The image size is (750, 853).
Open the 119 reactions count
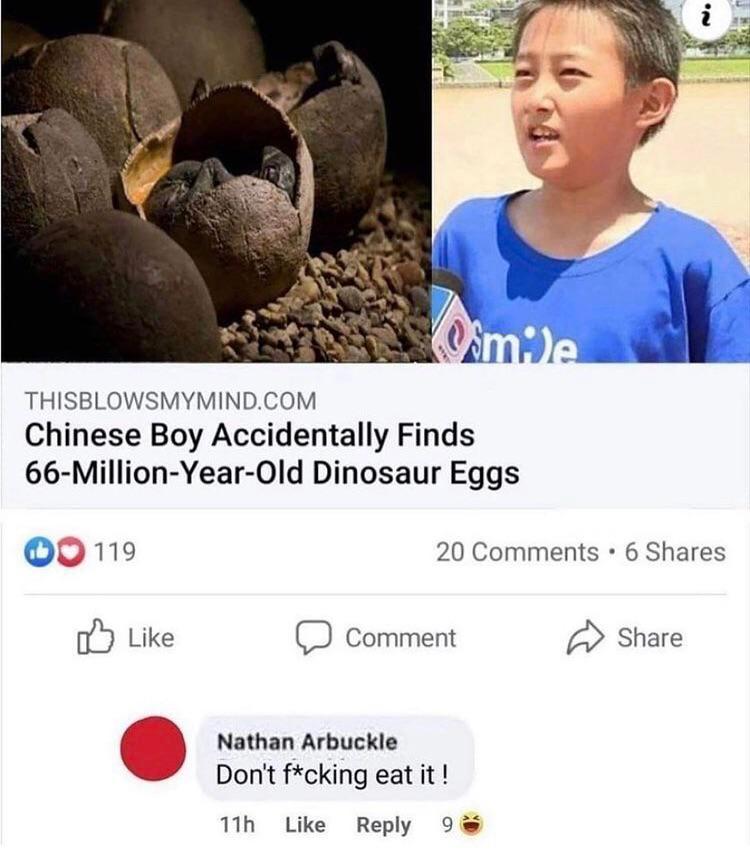tap(115, 552)
